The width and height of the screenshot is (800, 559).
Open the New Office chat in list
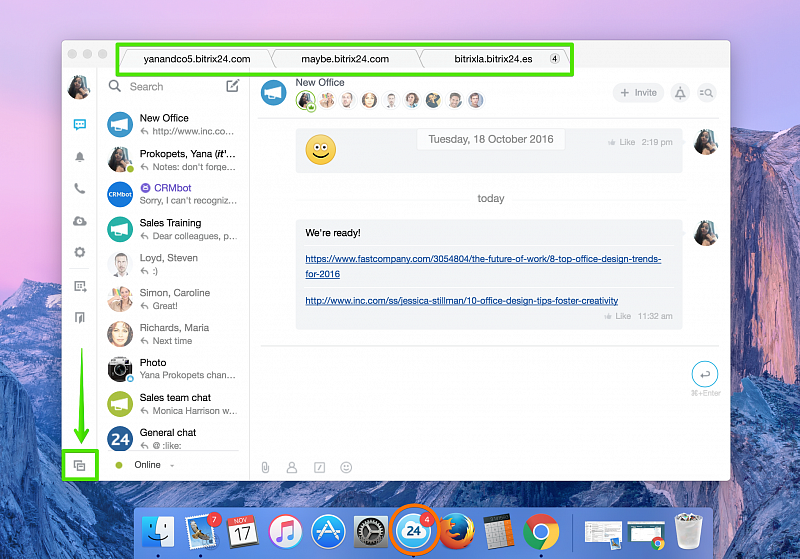173,124
